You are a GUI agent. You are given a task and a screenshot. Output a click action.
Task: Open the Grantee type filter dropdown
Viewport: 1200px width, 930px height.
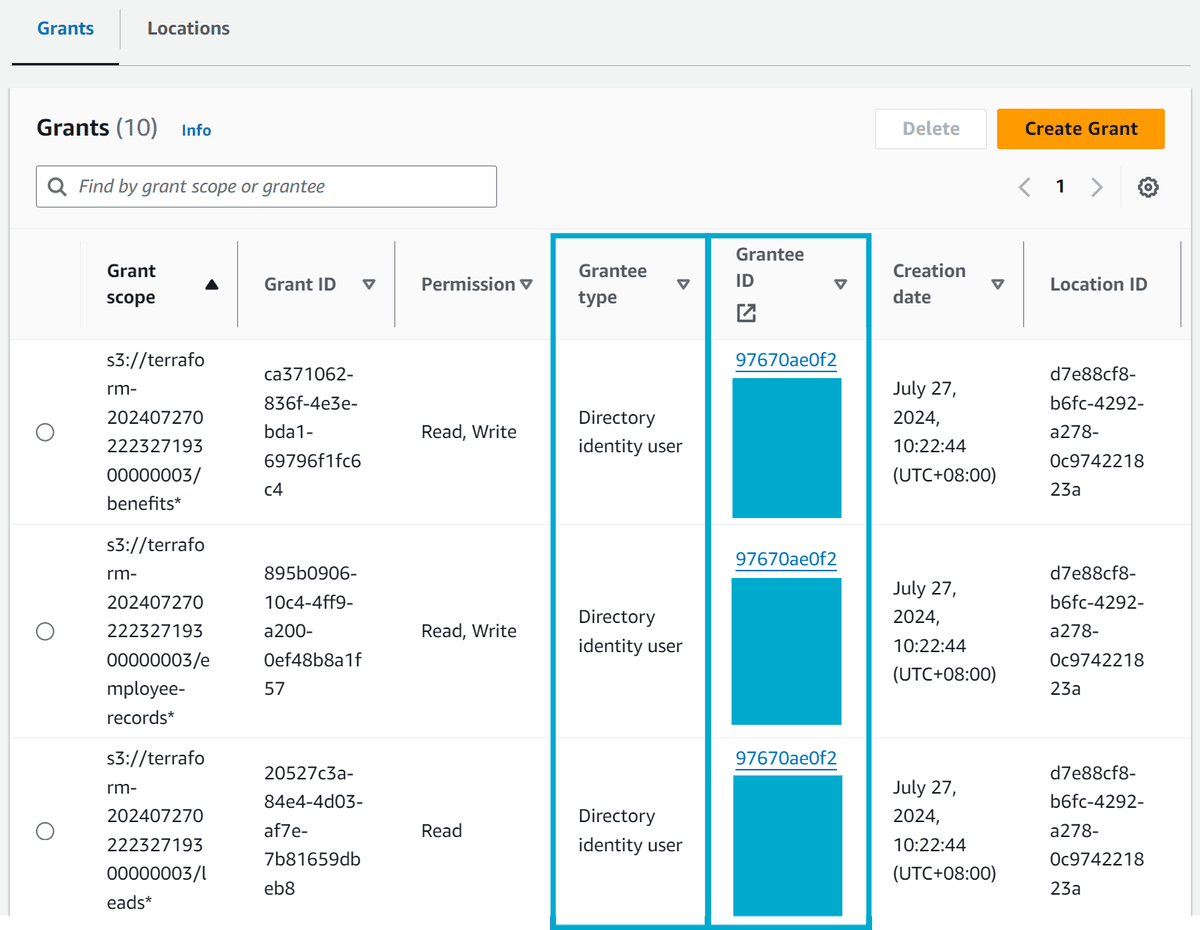pos(684,284)
